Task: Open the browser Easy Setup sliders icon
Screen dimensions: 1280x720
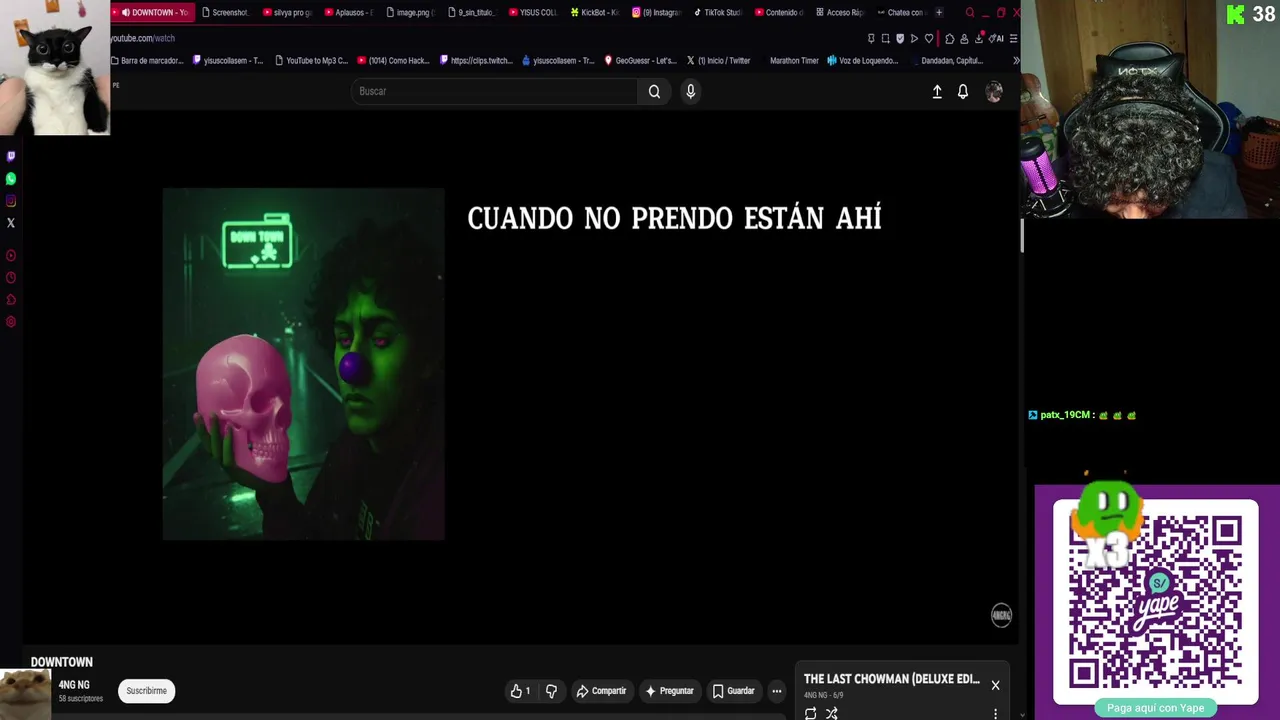Action: click(x=1013, y=38)
